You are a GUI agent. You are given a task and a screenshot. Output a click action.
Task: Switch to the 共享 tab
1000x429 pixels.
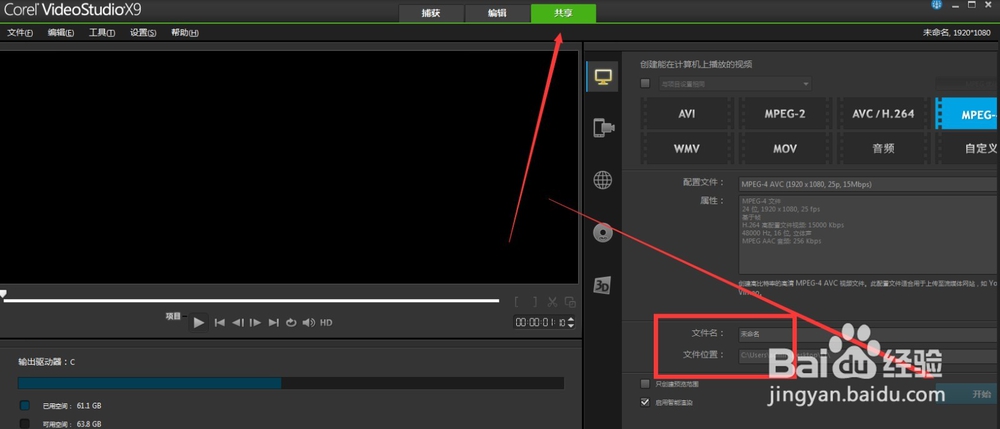[x=563, y=13]
